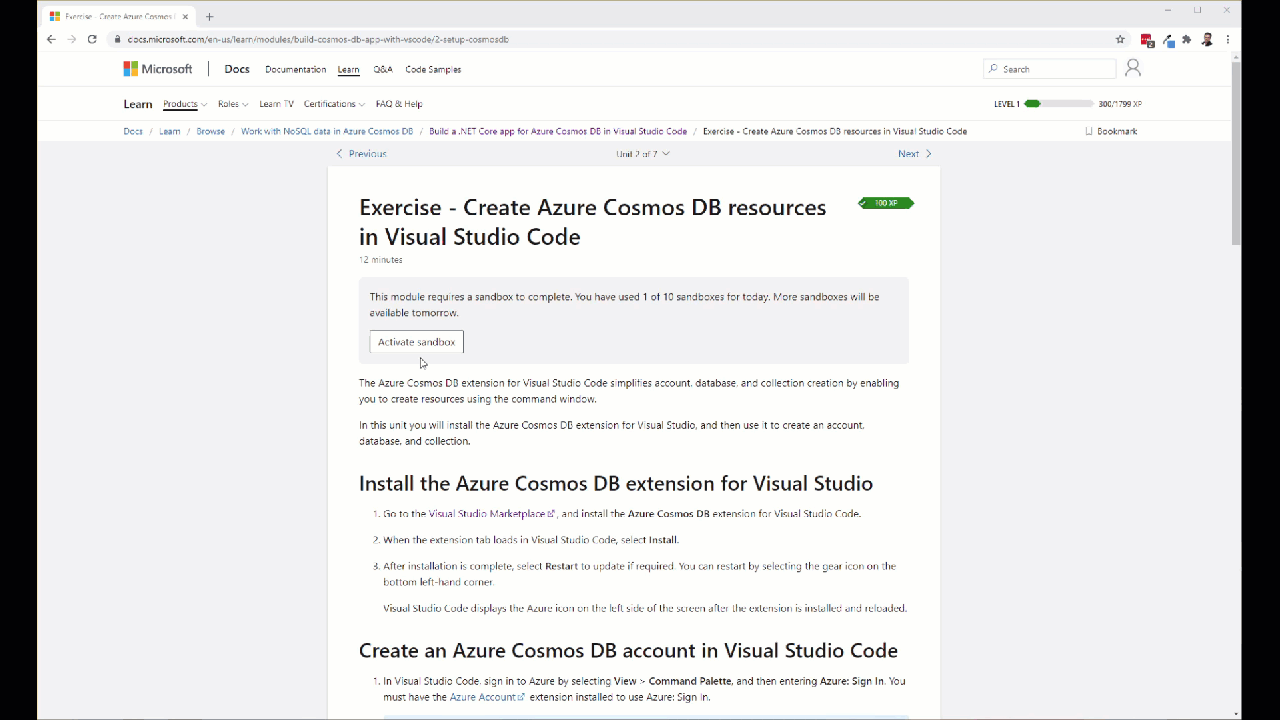Open Work with NoSQL data breadcrumb
This screenshot has width=1280, height=720.
point(327,131)
